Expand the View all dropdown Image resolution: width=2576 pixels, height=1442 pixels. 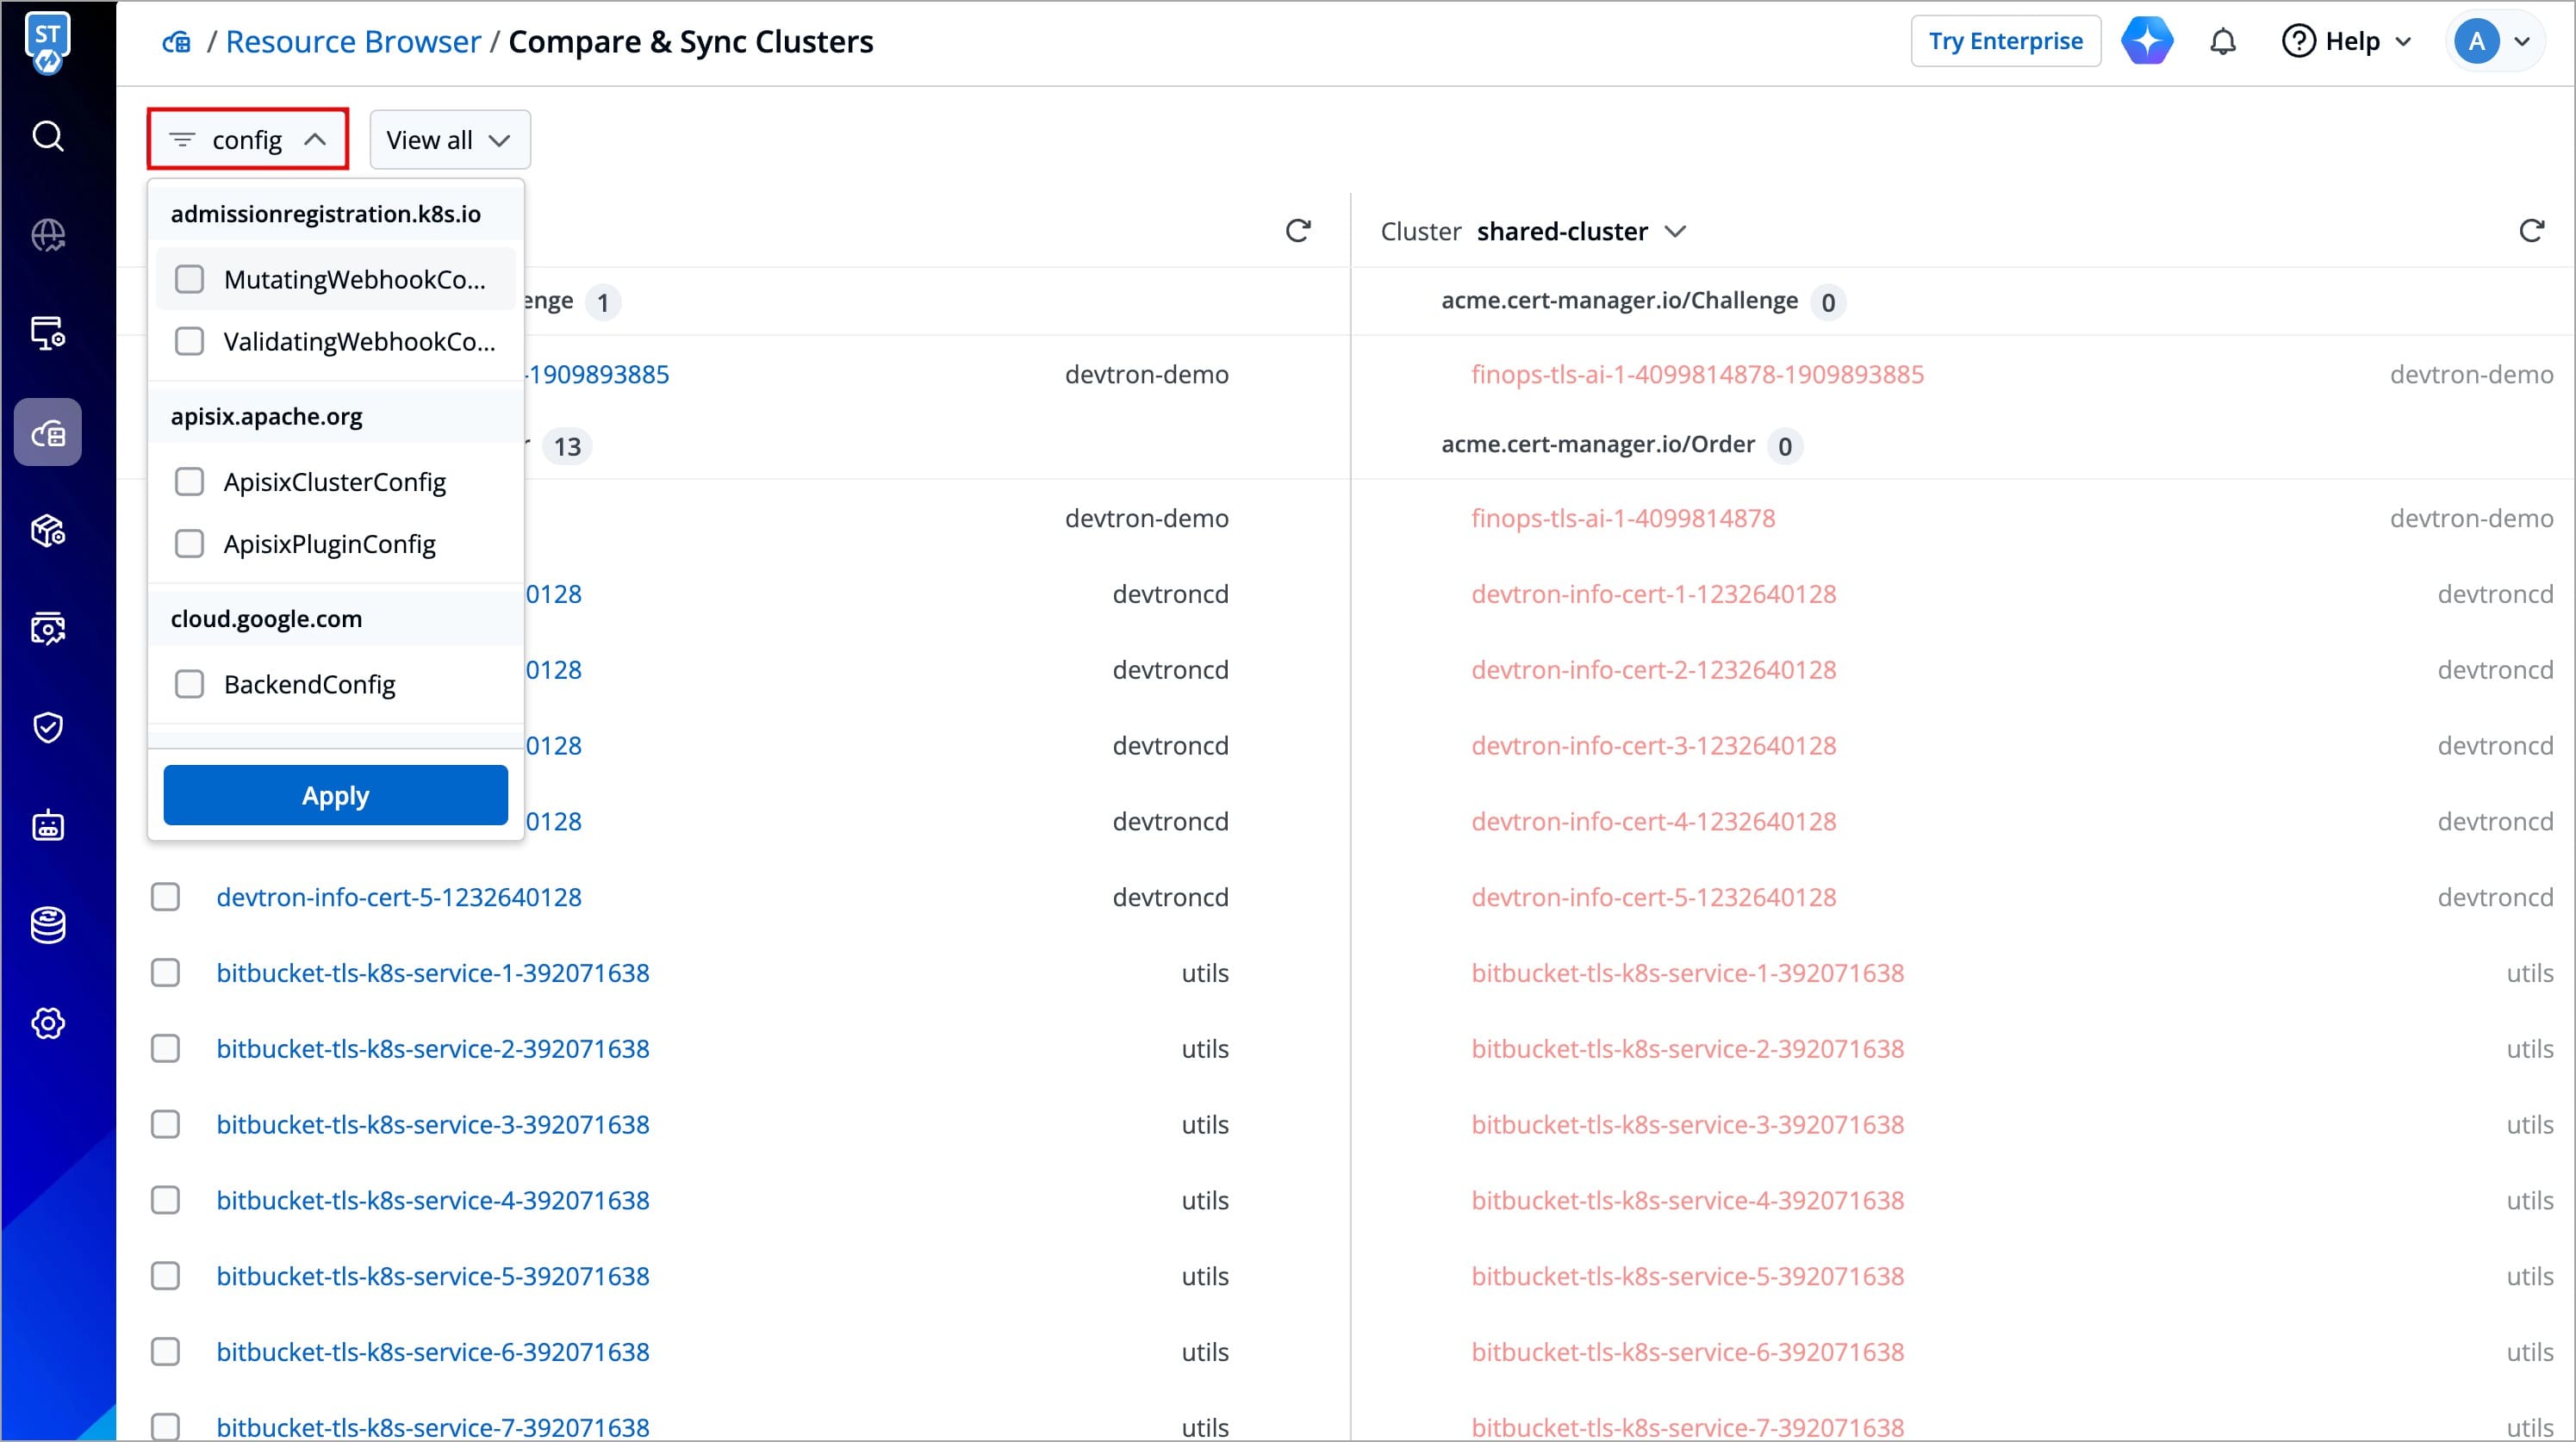point(449,140)
